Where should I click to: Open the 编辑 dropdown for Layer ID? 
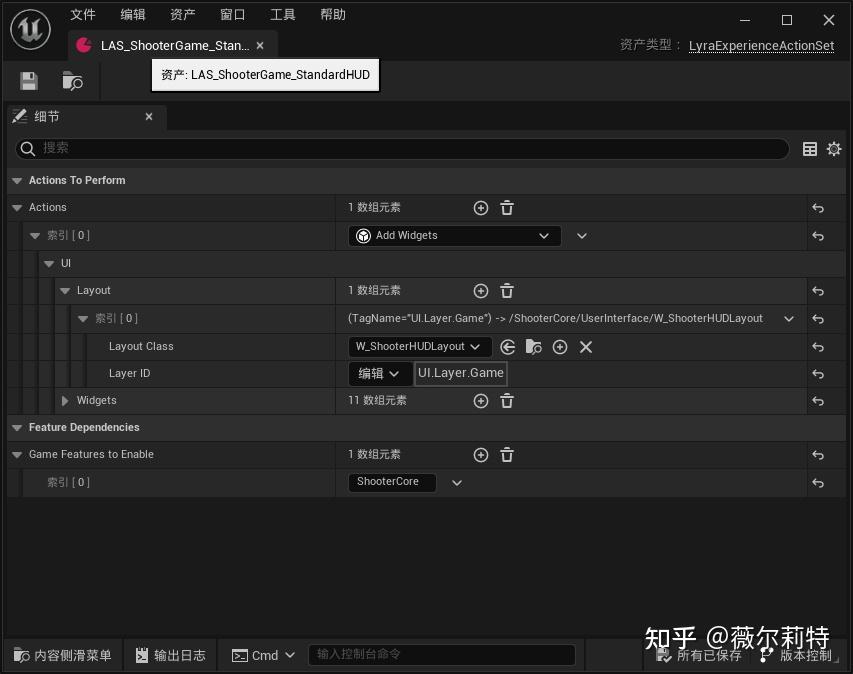point(380,372)
